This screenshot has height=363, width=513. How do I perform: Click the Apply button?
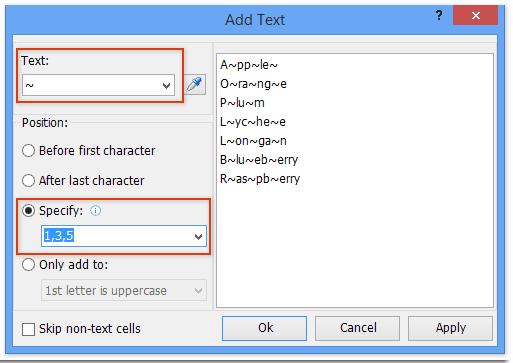click(x=450, y=328)
